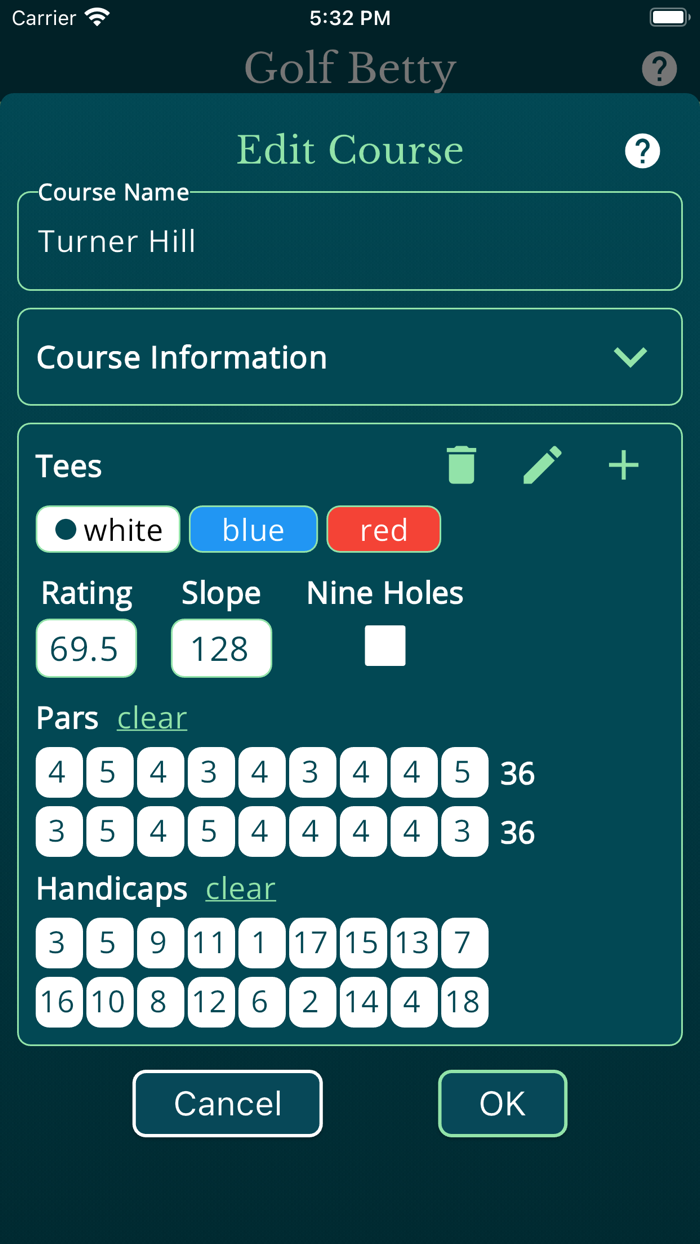The image size is (700, 1244).
Task: Select the first handicap value box
Action: coord(58,942)
